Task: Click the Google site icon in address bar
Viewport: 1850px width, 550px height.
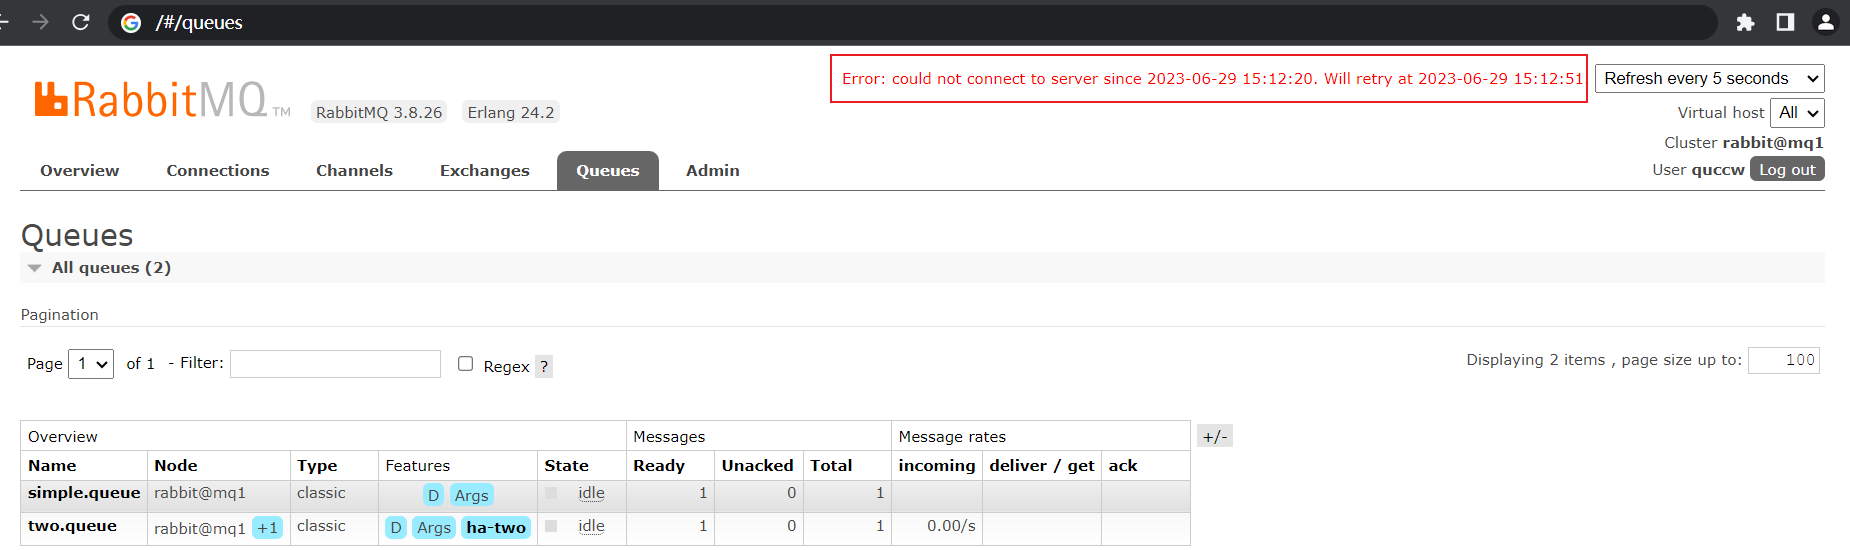Action: [131, 23]
